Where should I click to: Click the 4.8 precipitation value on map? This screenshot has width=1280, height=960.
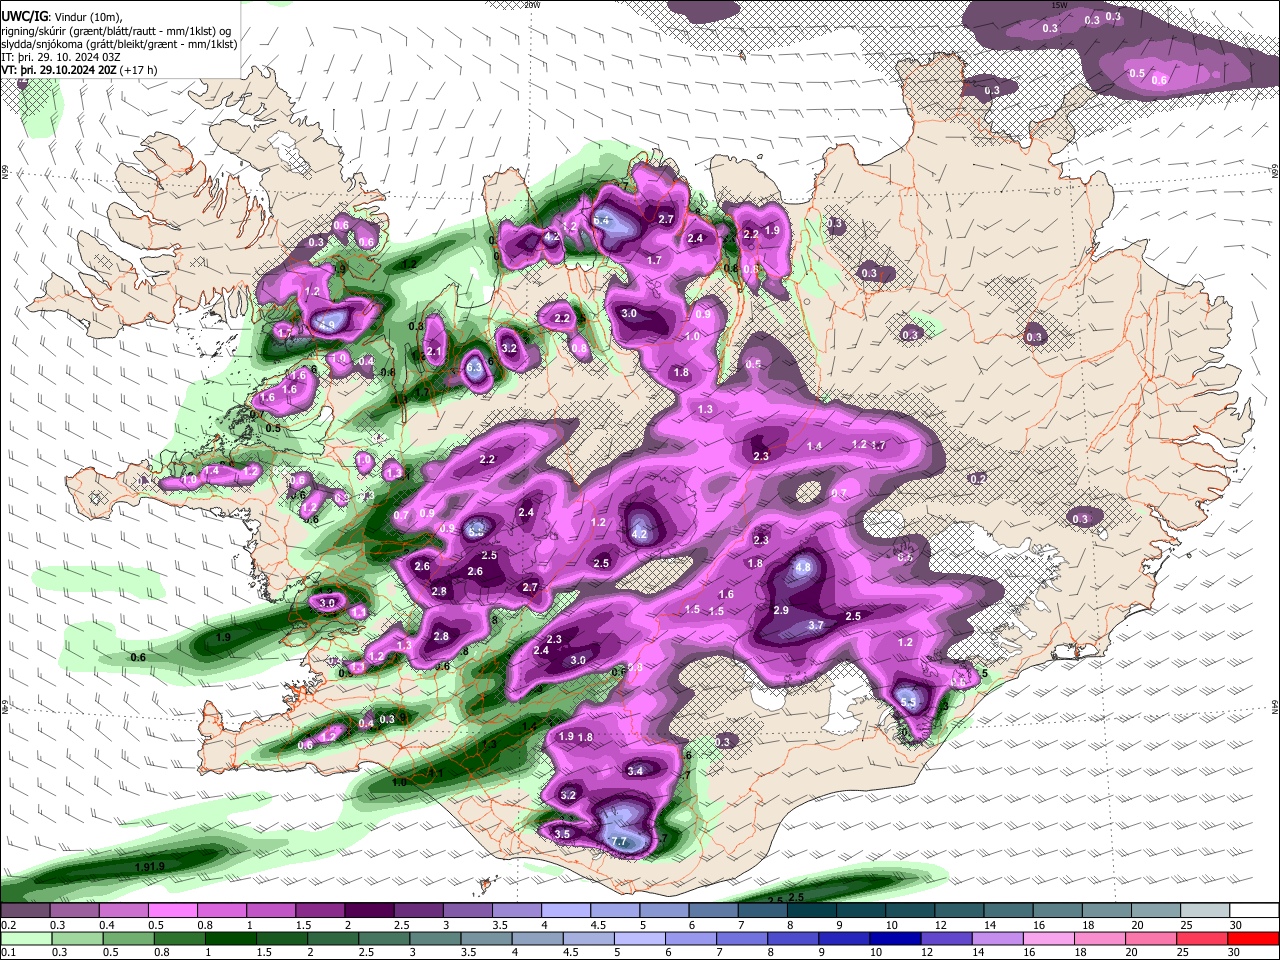[803, 568]
